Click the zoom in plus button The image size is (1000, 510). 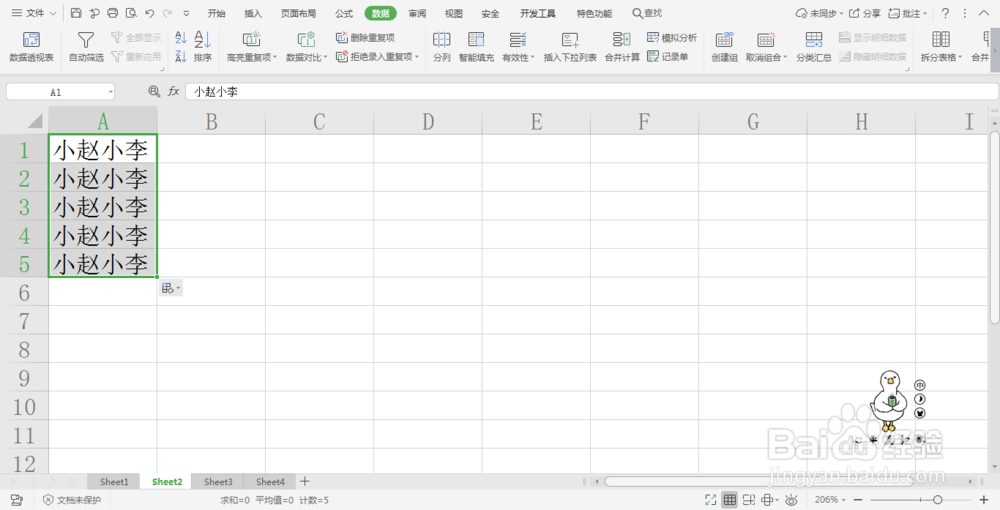tap(984, 500)
